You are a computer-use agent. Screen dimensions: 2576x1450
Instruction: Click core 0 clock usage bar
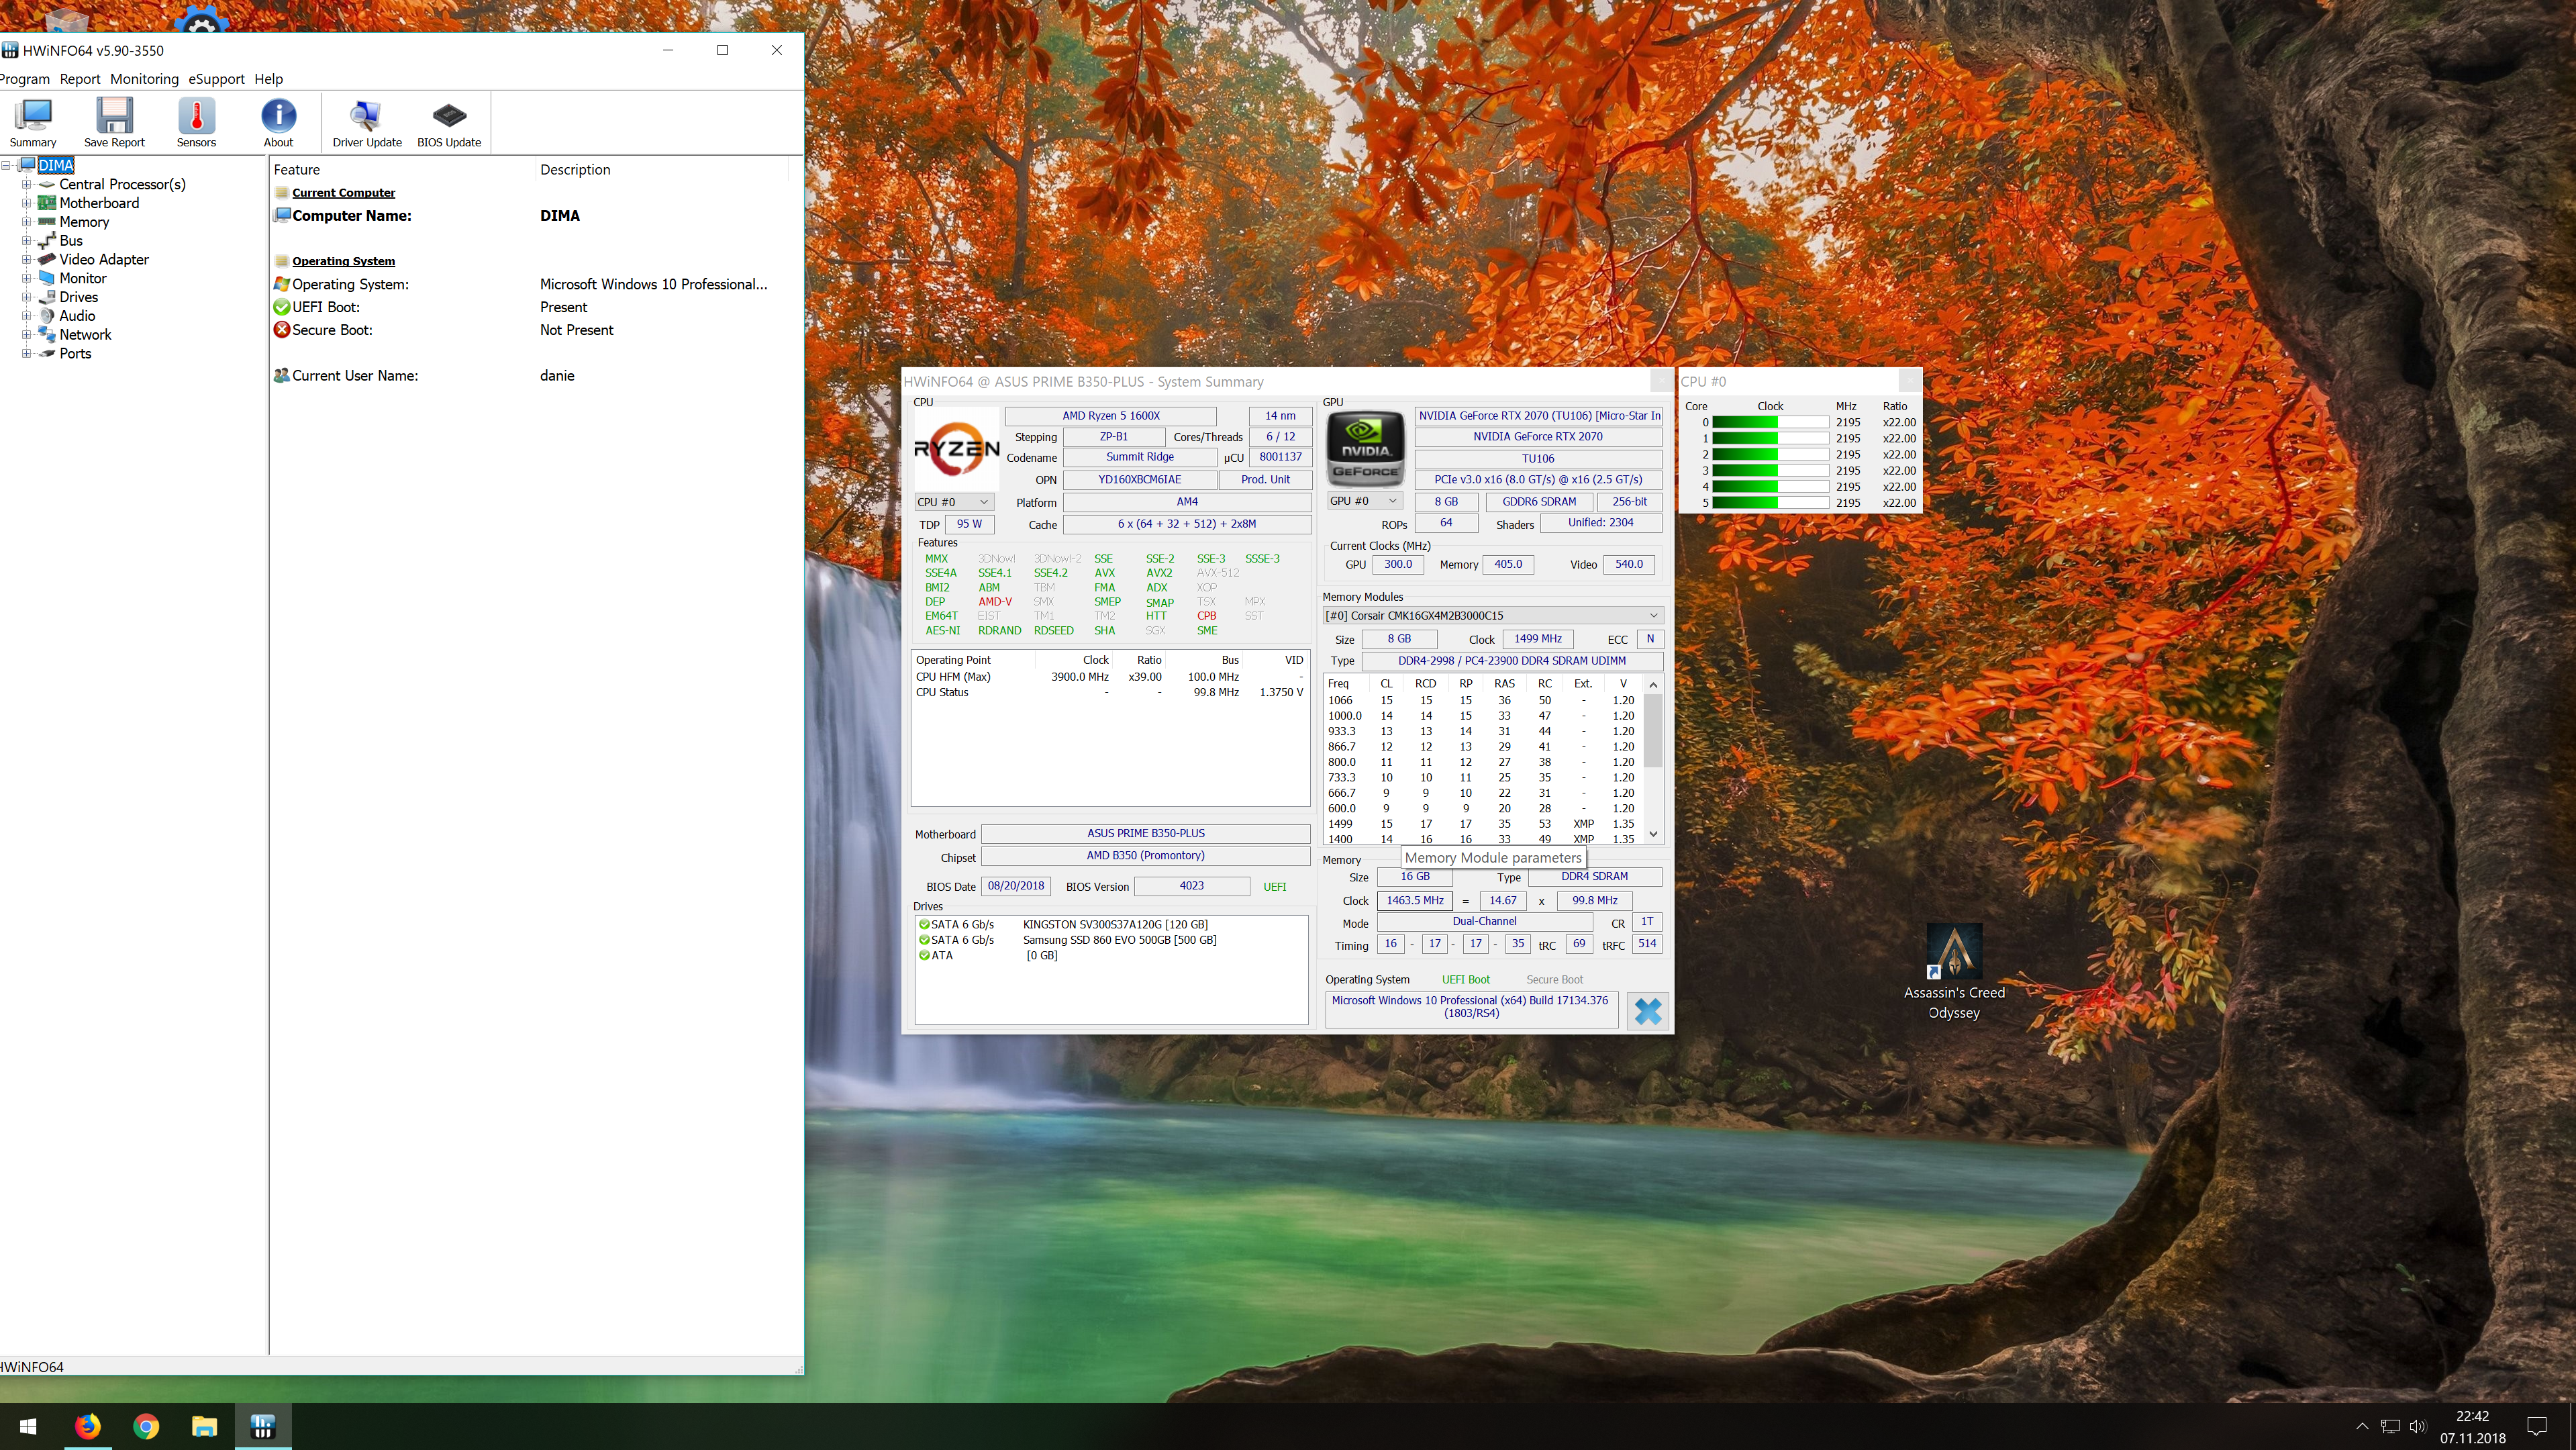[1770, 422]
